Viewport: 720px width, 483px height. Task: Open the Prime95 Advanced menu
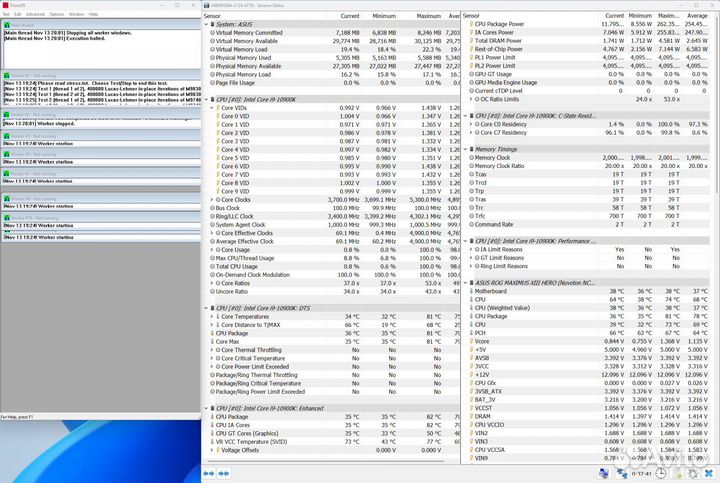point(35,14)
